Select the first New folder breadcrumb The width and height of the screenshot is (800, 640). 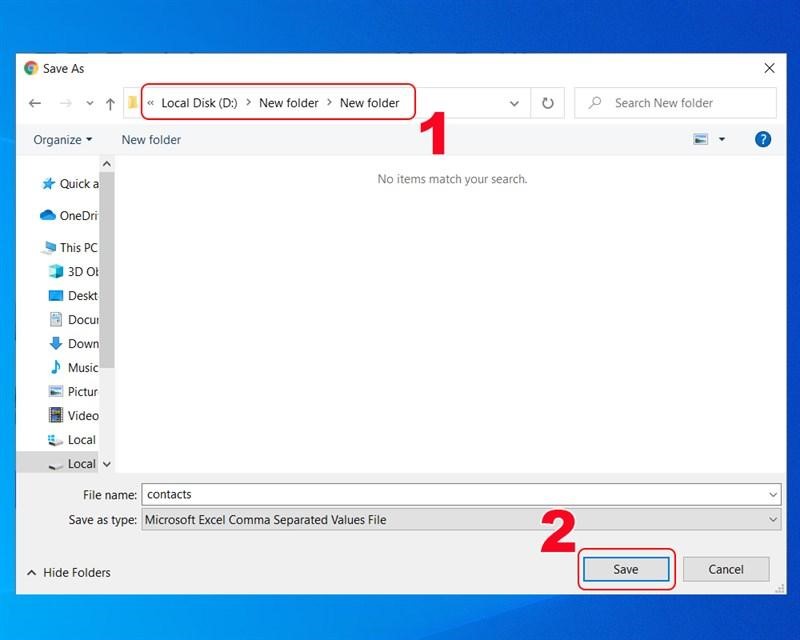pyautogui.click(x=288, y=103)
